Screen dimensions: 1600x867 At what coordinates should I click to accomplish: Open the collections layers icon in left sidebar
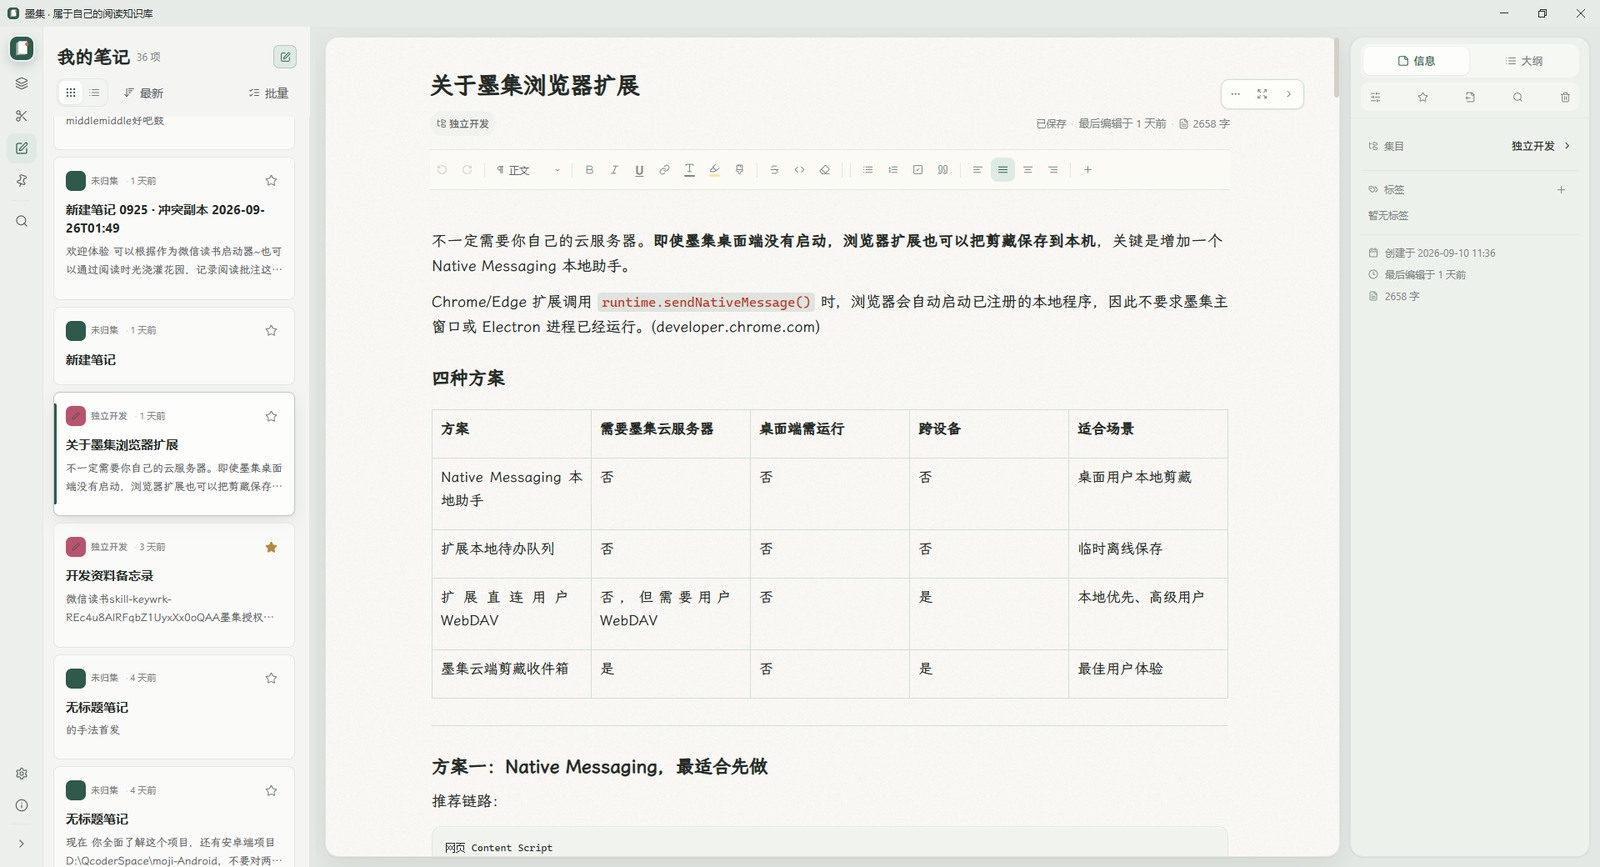[x=21, y=84]
